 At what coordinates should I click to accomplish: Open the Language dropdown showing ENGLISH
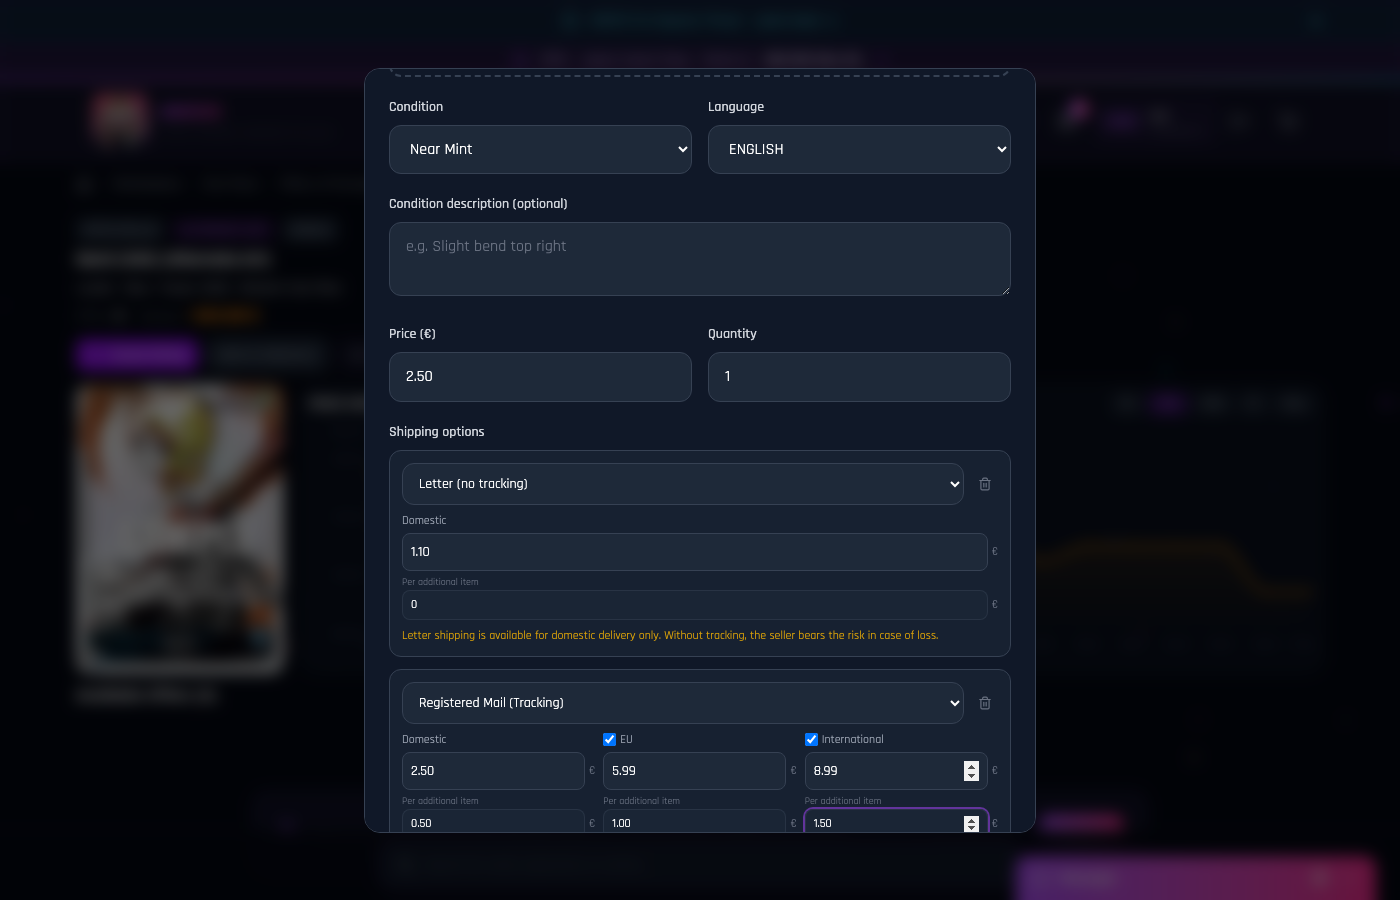[x=859, y=149]
